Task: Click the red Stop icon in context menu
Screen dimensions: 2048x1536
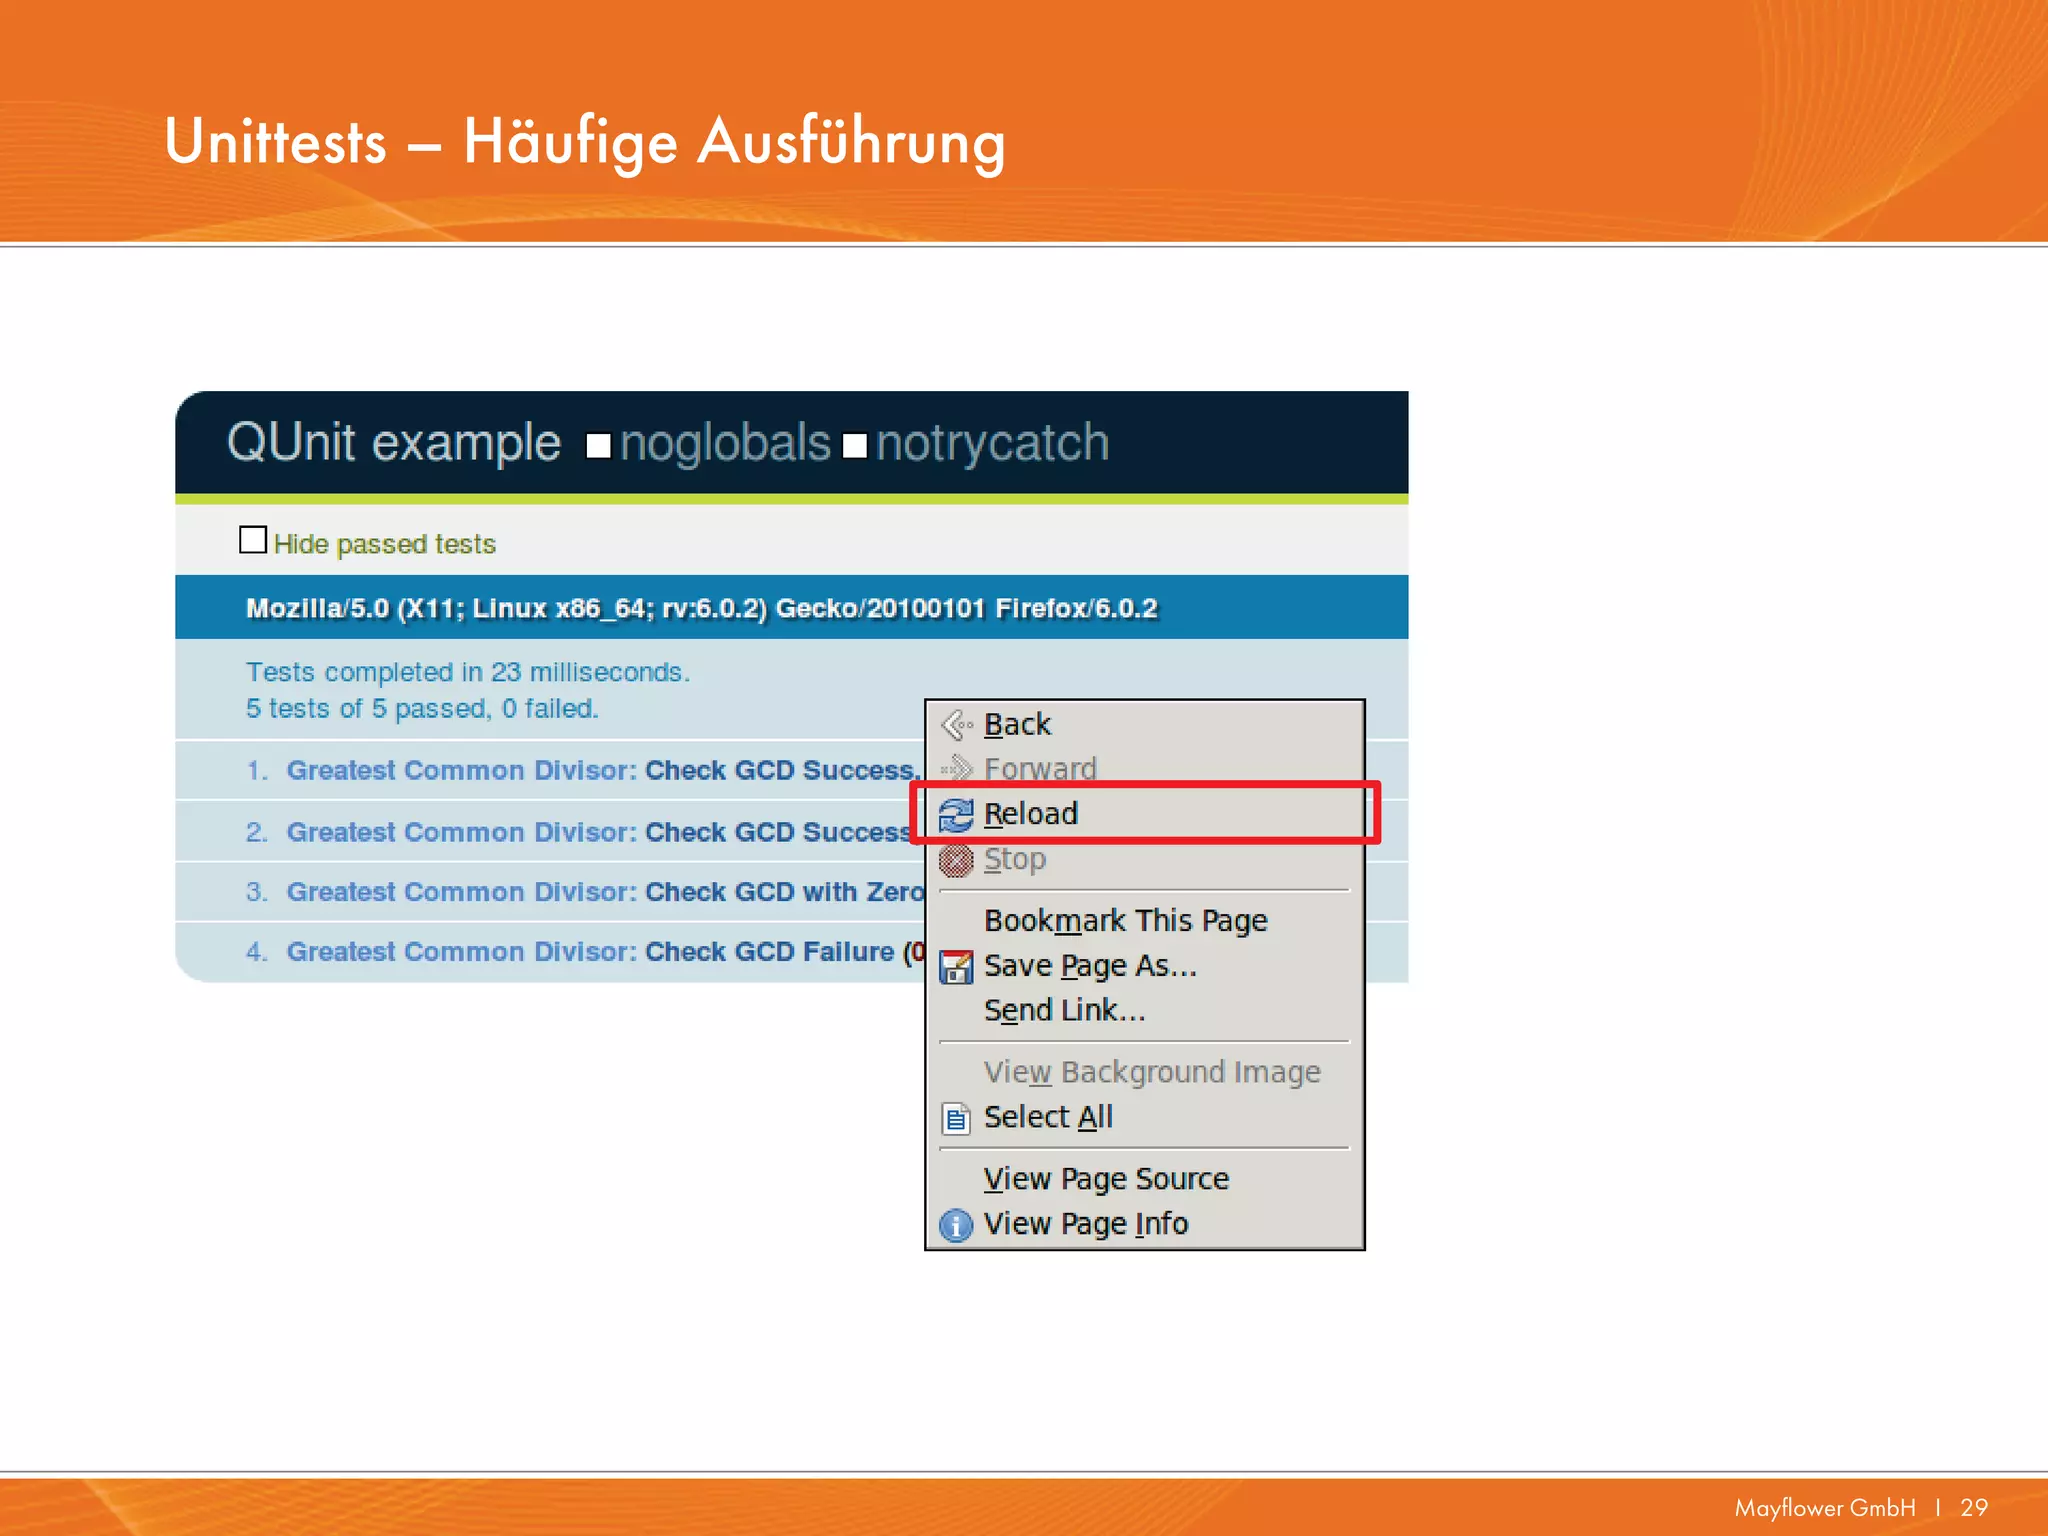Action: coord(956,859)
